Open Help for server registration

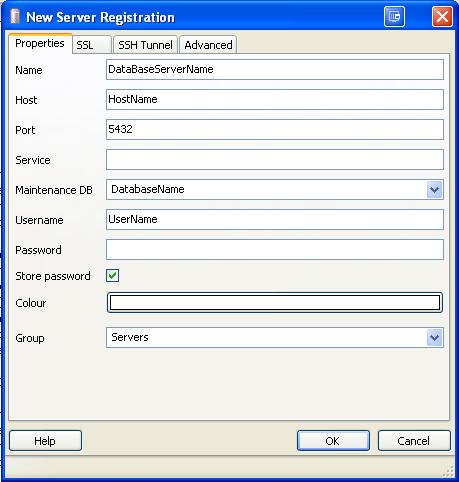tap(45, 441)
